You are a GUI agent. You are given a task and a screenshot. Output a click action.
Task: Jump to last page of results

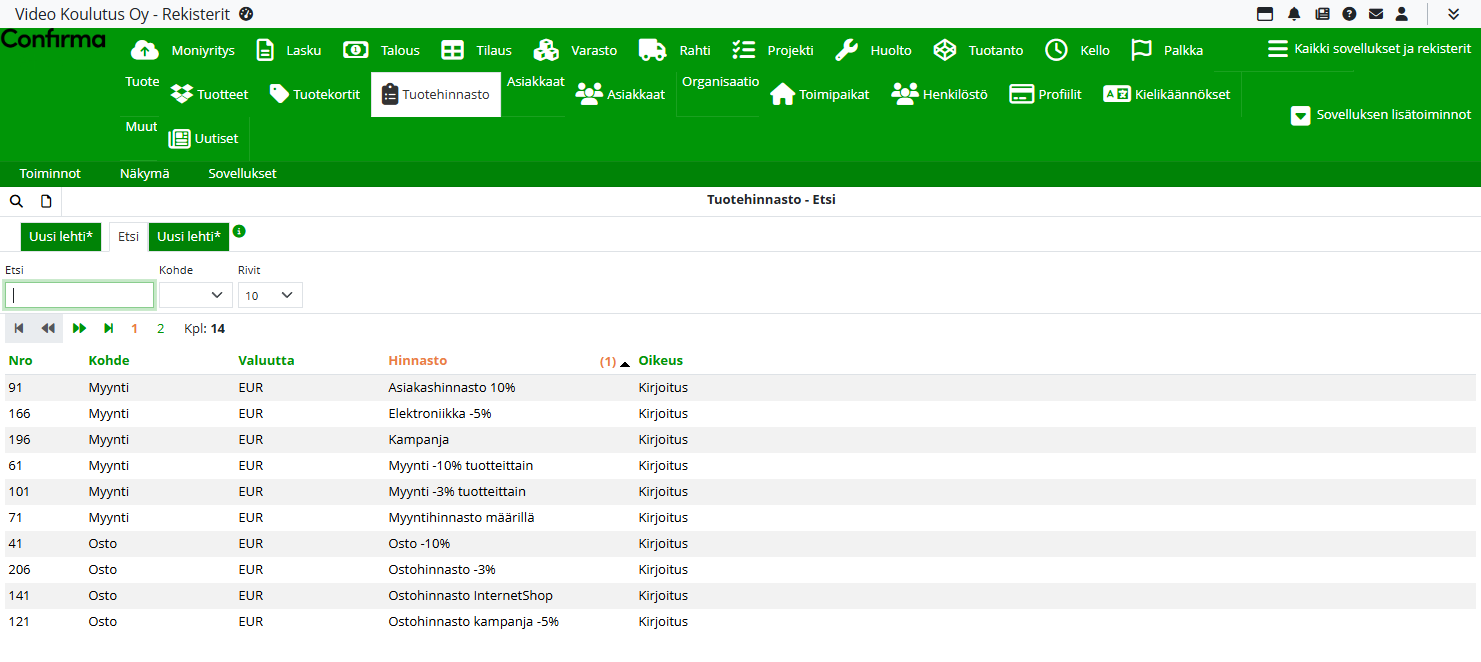coord(109,328)
